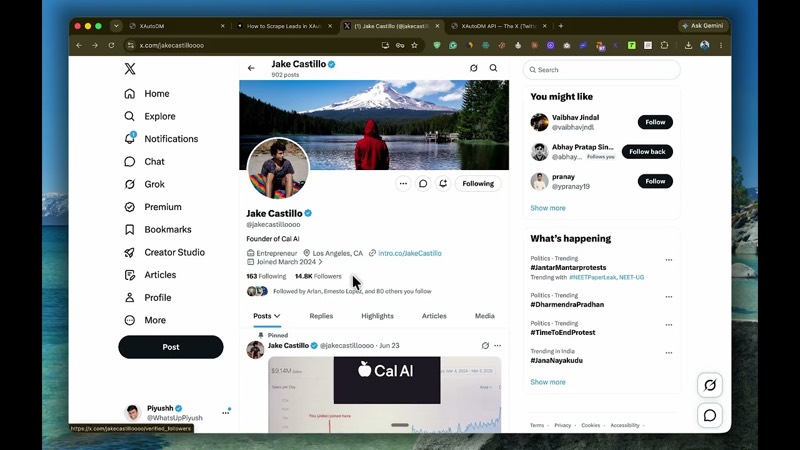Open #TimeToEndProtest trend
Image resolution: width=800 pixels, height=450 pixels.
point(562,332)
